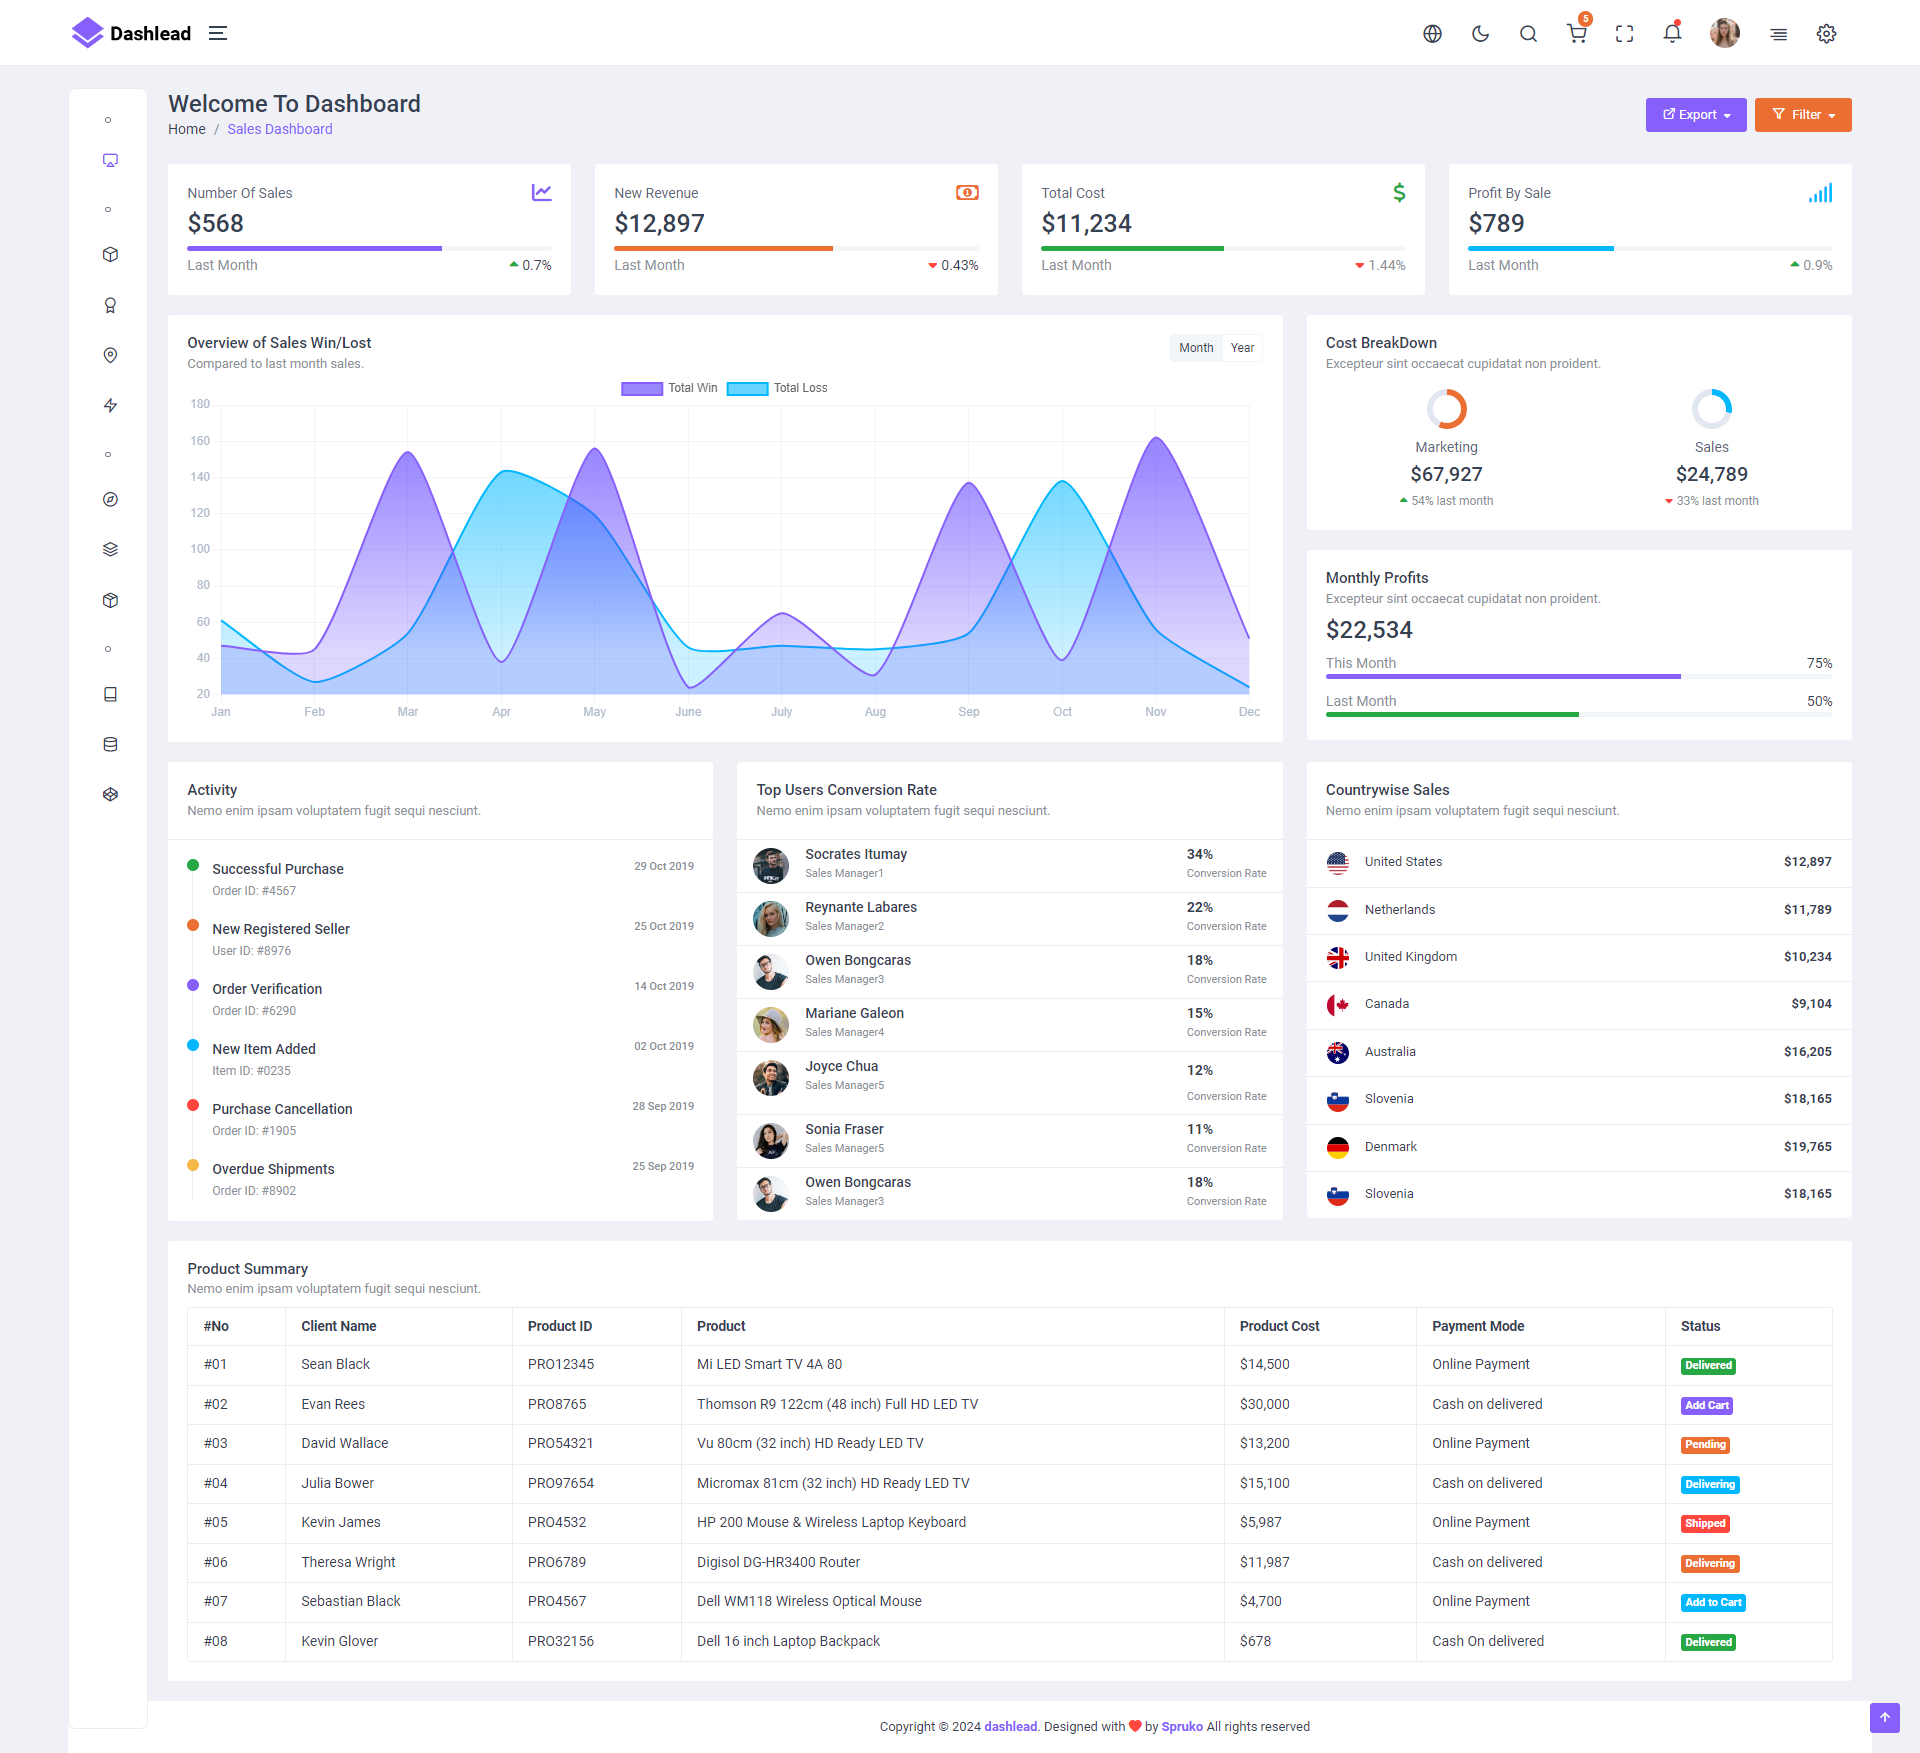Switch chart to Year tab
The height and width of the screenshot is (1753, 1920).
point(1242,348)
